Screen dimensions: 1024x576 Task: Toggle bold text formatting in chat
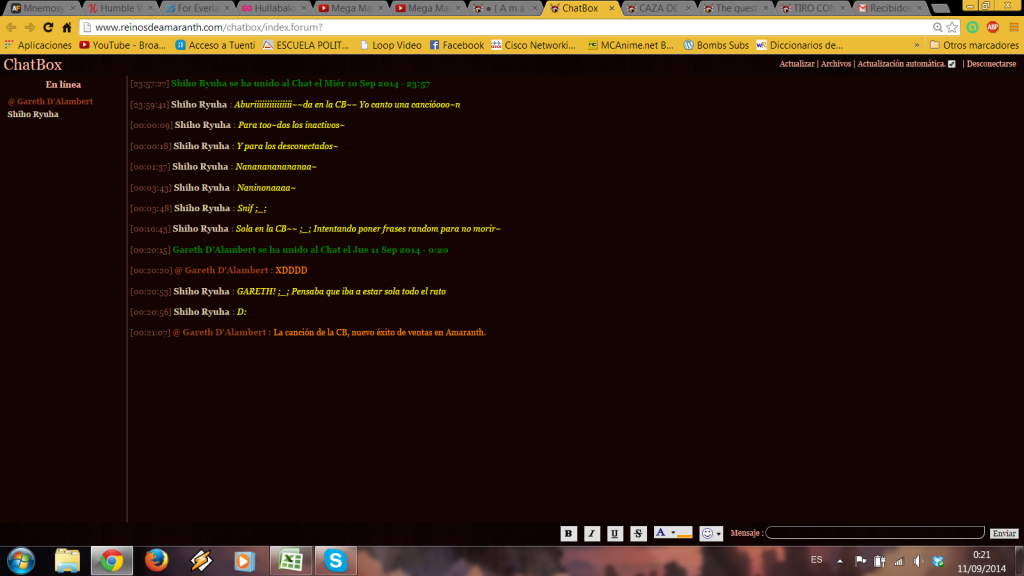[x=568, y=534]
